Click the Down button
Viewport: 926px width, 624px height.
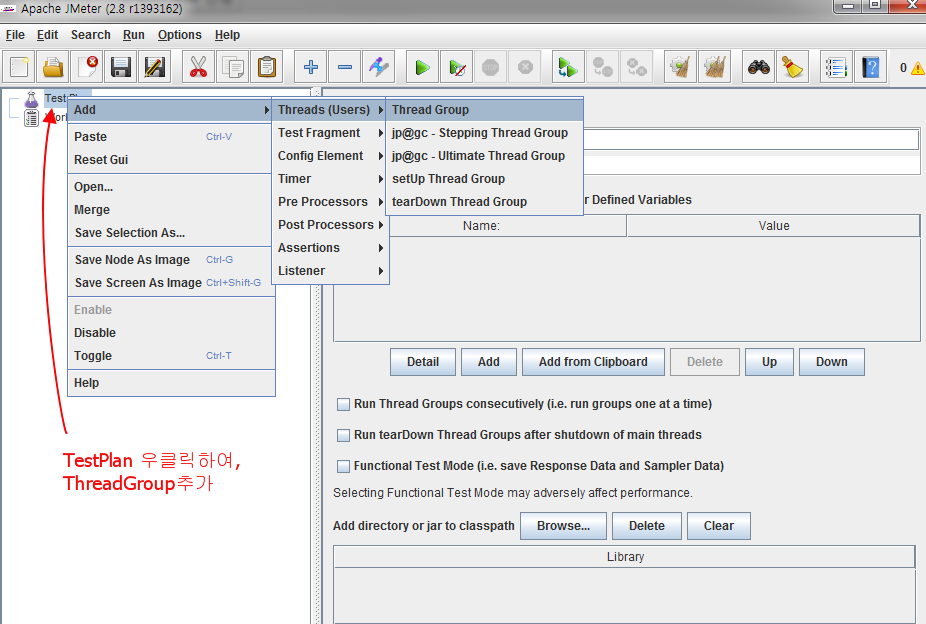pyautogui.click(x=832, y=362)
